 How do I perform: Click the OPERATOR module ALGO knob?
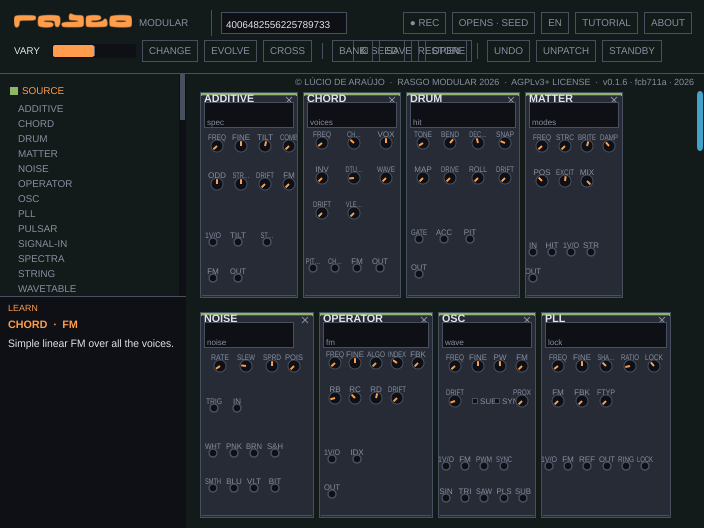pyautogui.click(x=376, y=363)
